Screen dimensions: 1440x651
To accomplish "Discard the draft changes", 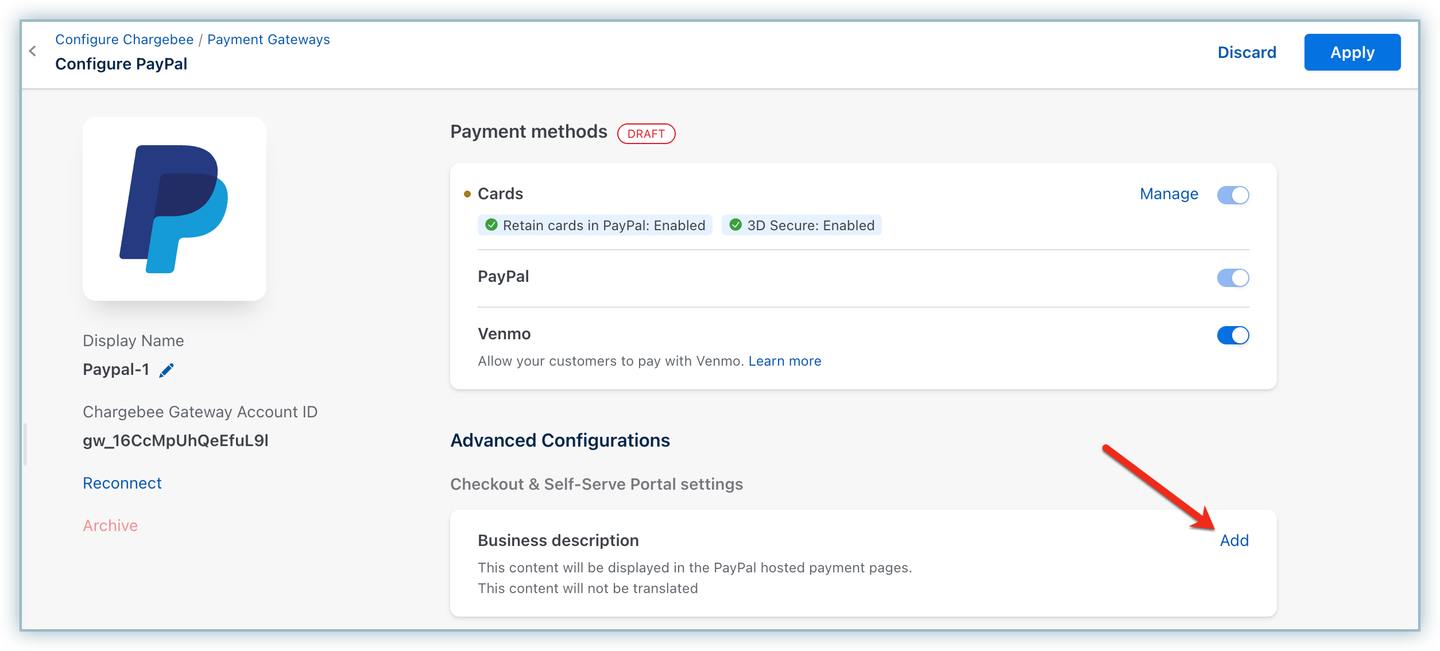I will 1246,53.
